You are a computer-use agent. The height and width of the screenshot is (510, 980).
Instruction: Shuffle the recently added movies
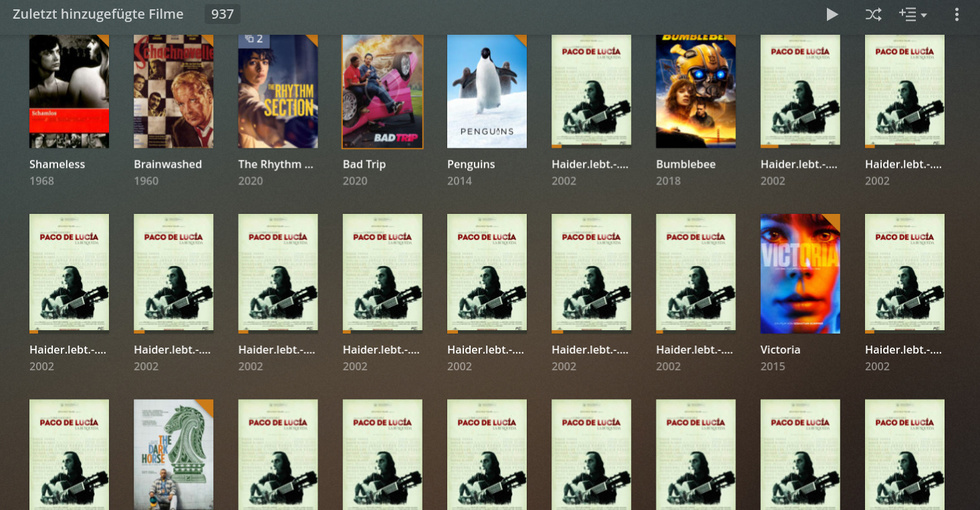(873, 14)
